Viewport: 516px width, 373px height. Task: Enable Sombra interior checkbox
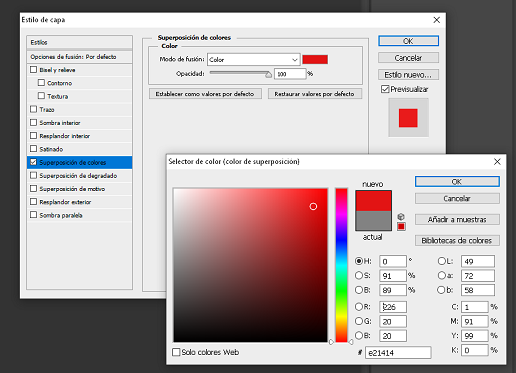[x=33, y=122]
